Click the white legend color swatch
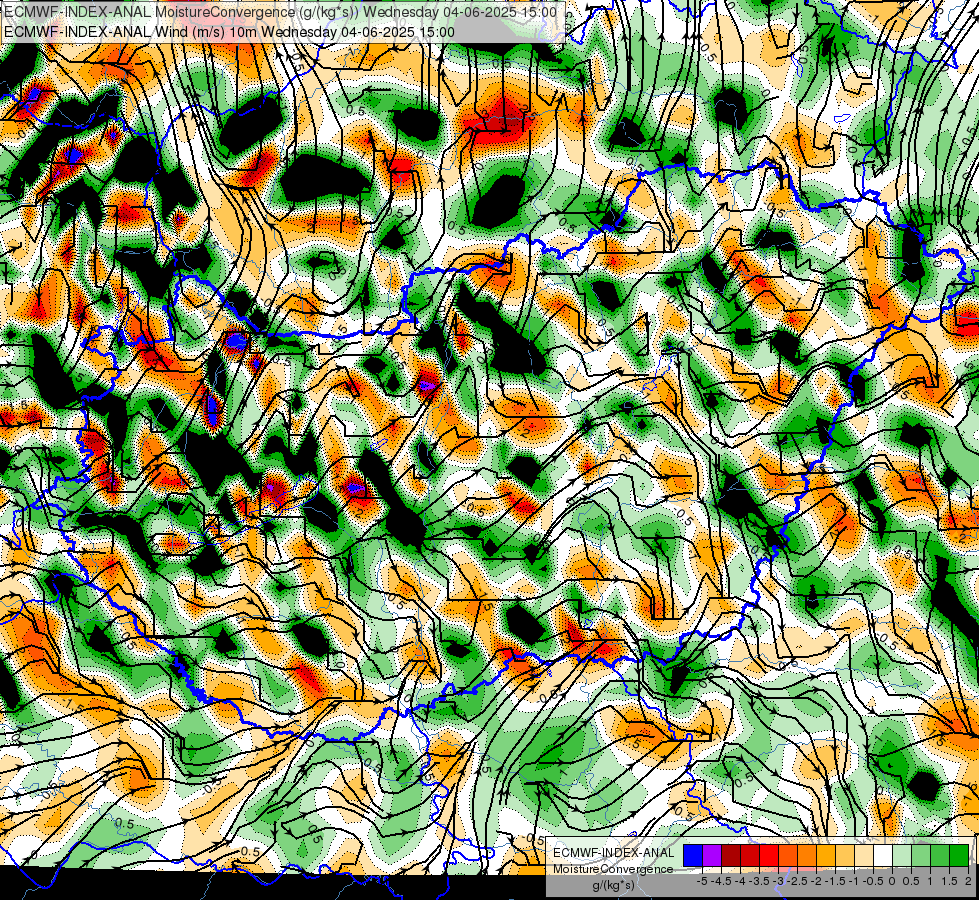Viewport: 979px width, 900px height. [883, 855]
